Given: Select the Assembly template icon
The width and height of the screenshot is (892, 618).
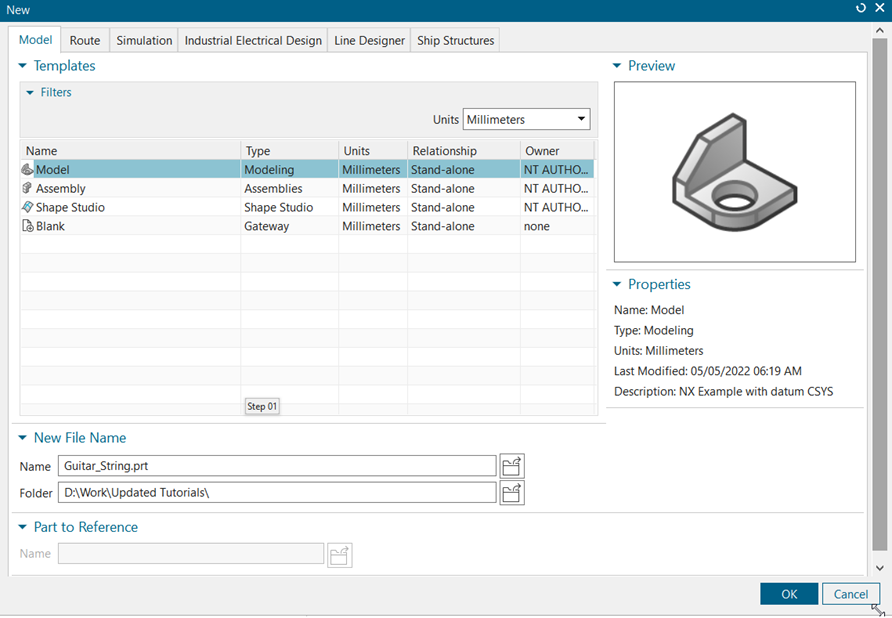Looking at the screenshot, I should tap(27, 188).
